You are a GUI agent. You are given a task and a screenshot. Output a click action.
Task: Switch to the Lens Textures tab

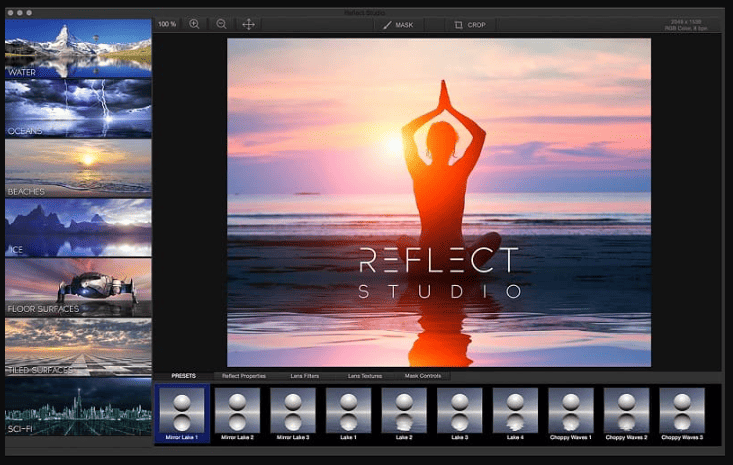[x=365, y=376]
